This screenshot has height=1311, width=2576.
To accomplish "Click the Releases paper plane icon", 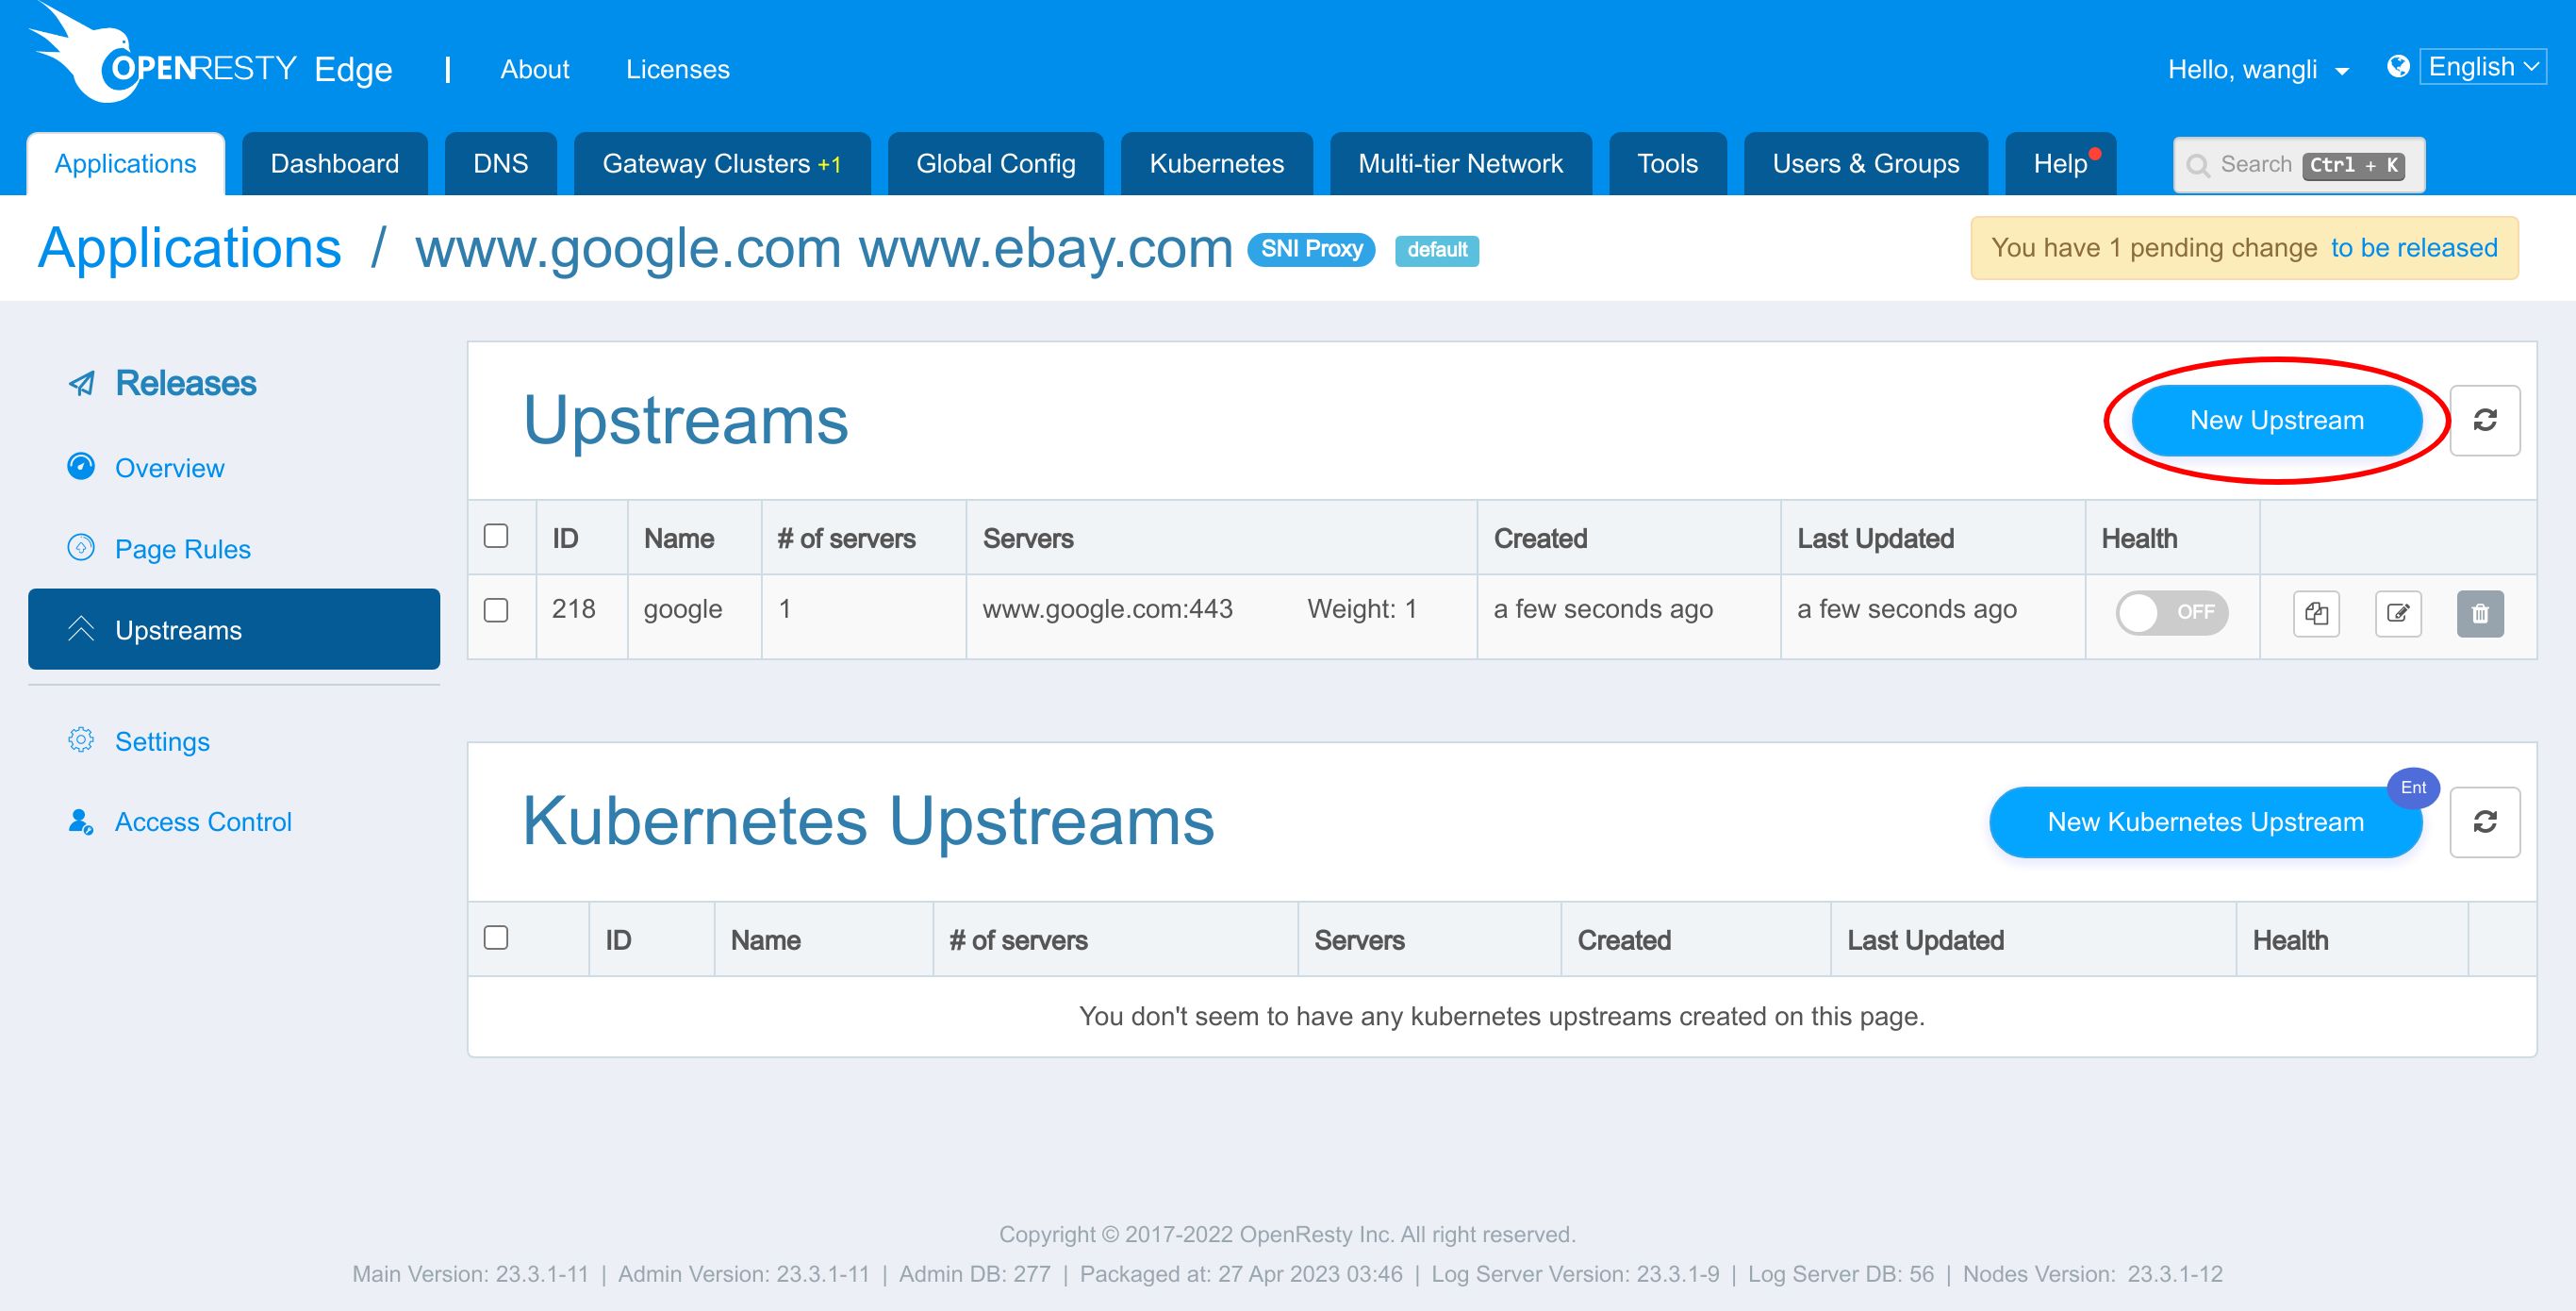I will pyautogui.click(x=81, y=384).
